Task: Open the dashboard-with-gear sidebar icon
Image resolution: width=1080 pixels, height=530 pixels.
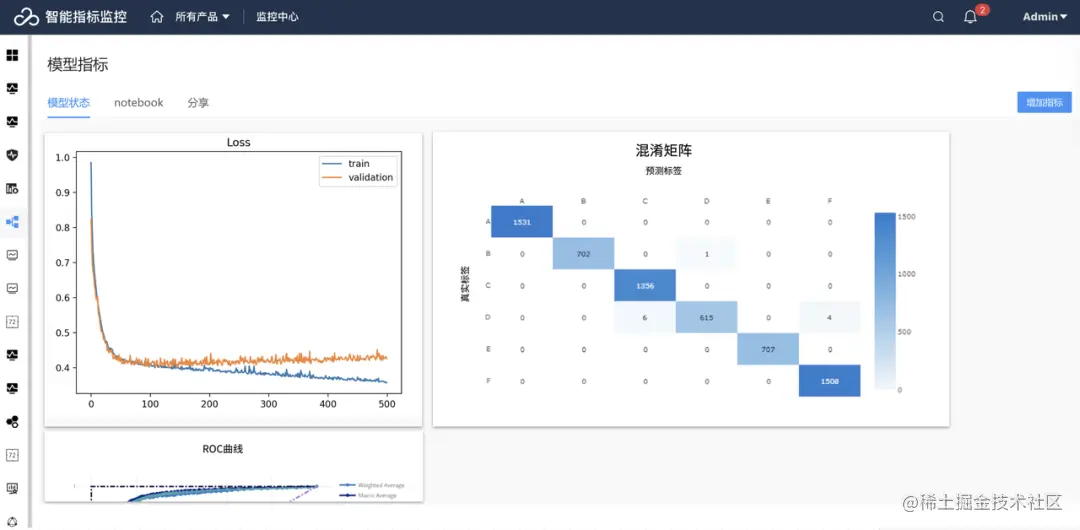Action: (x=12, y=188)
